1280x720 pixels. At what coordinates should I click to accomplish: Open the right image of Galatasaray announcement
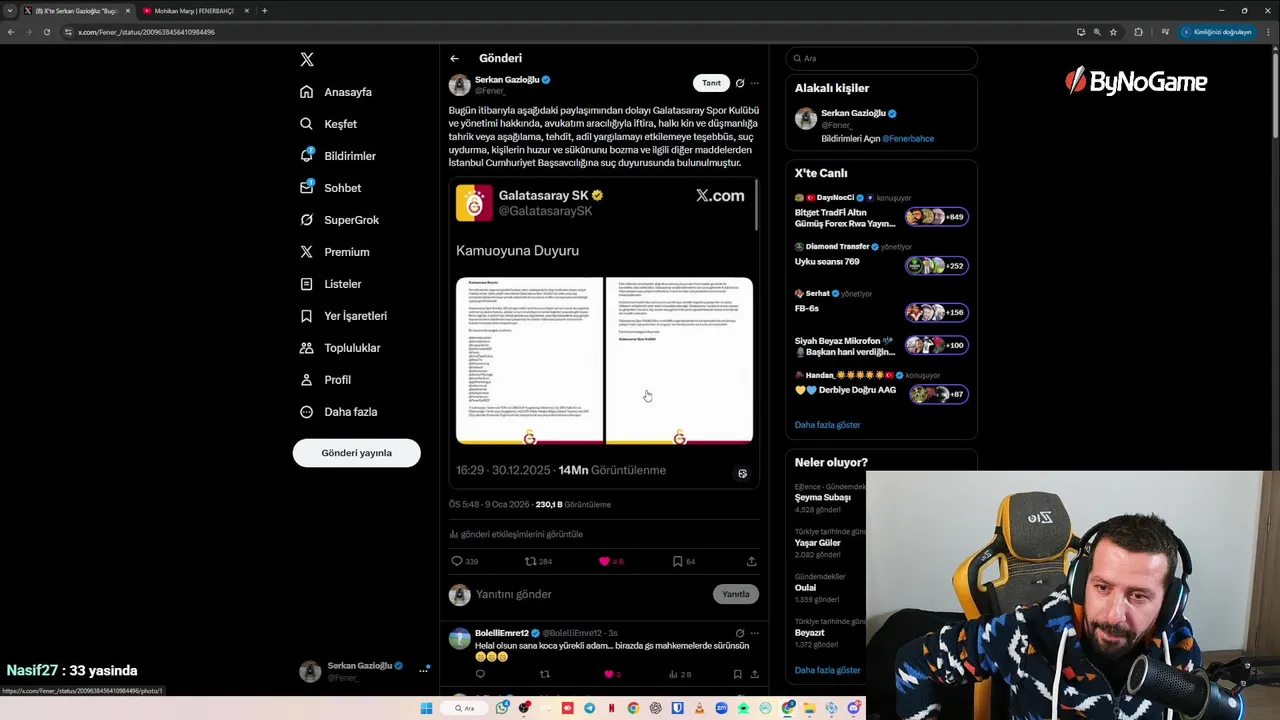click(679, 360)
